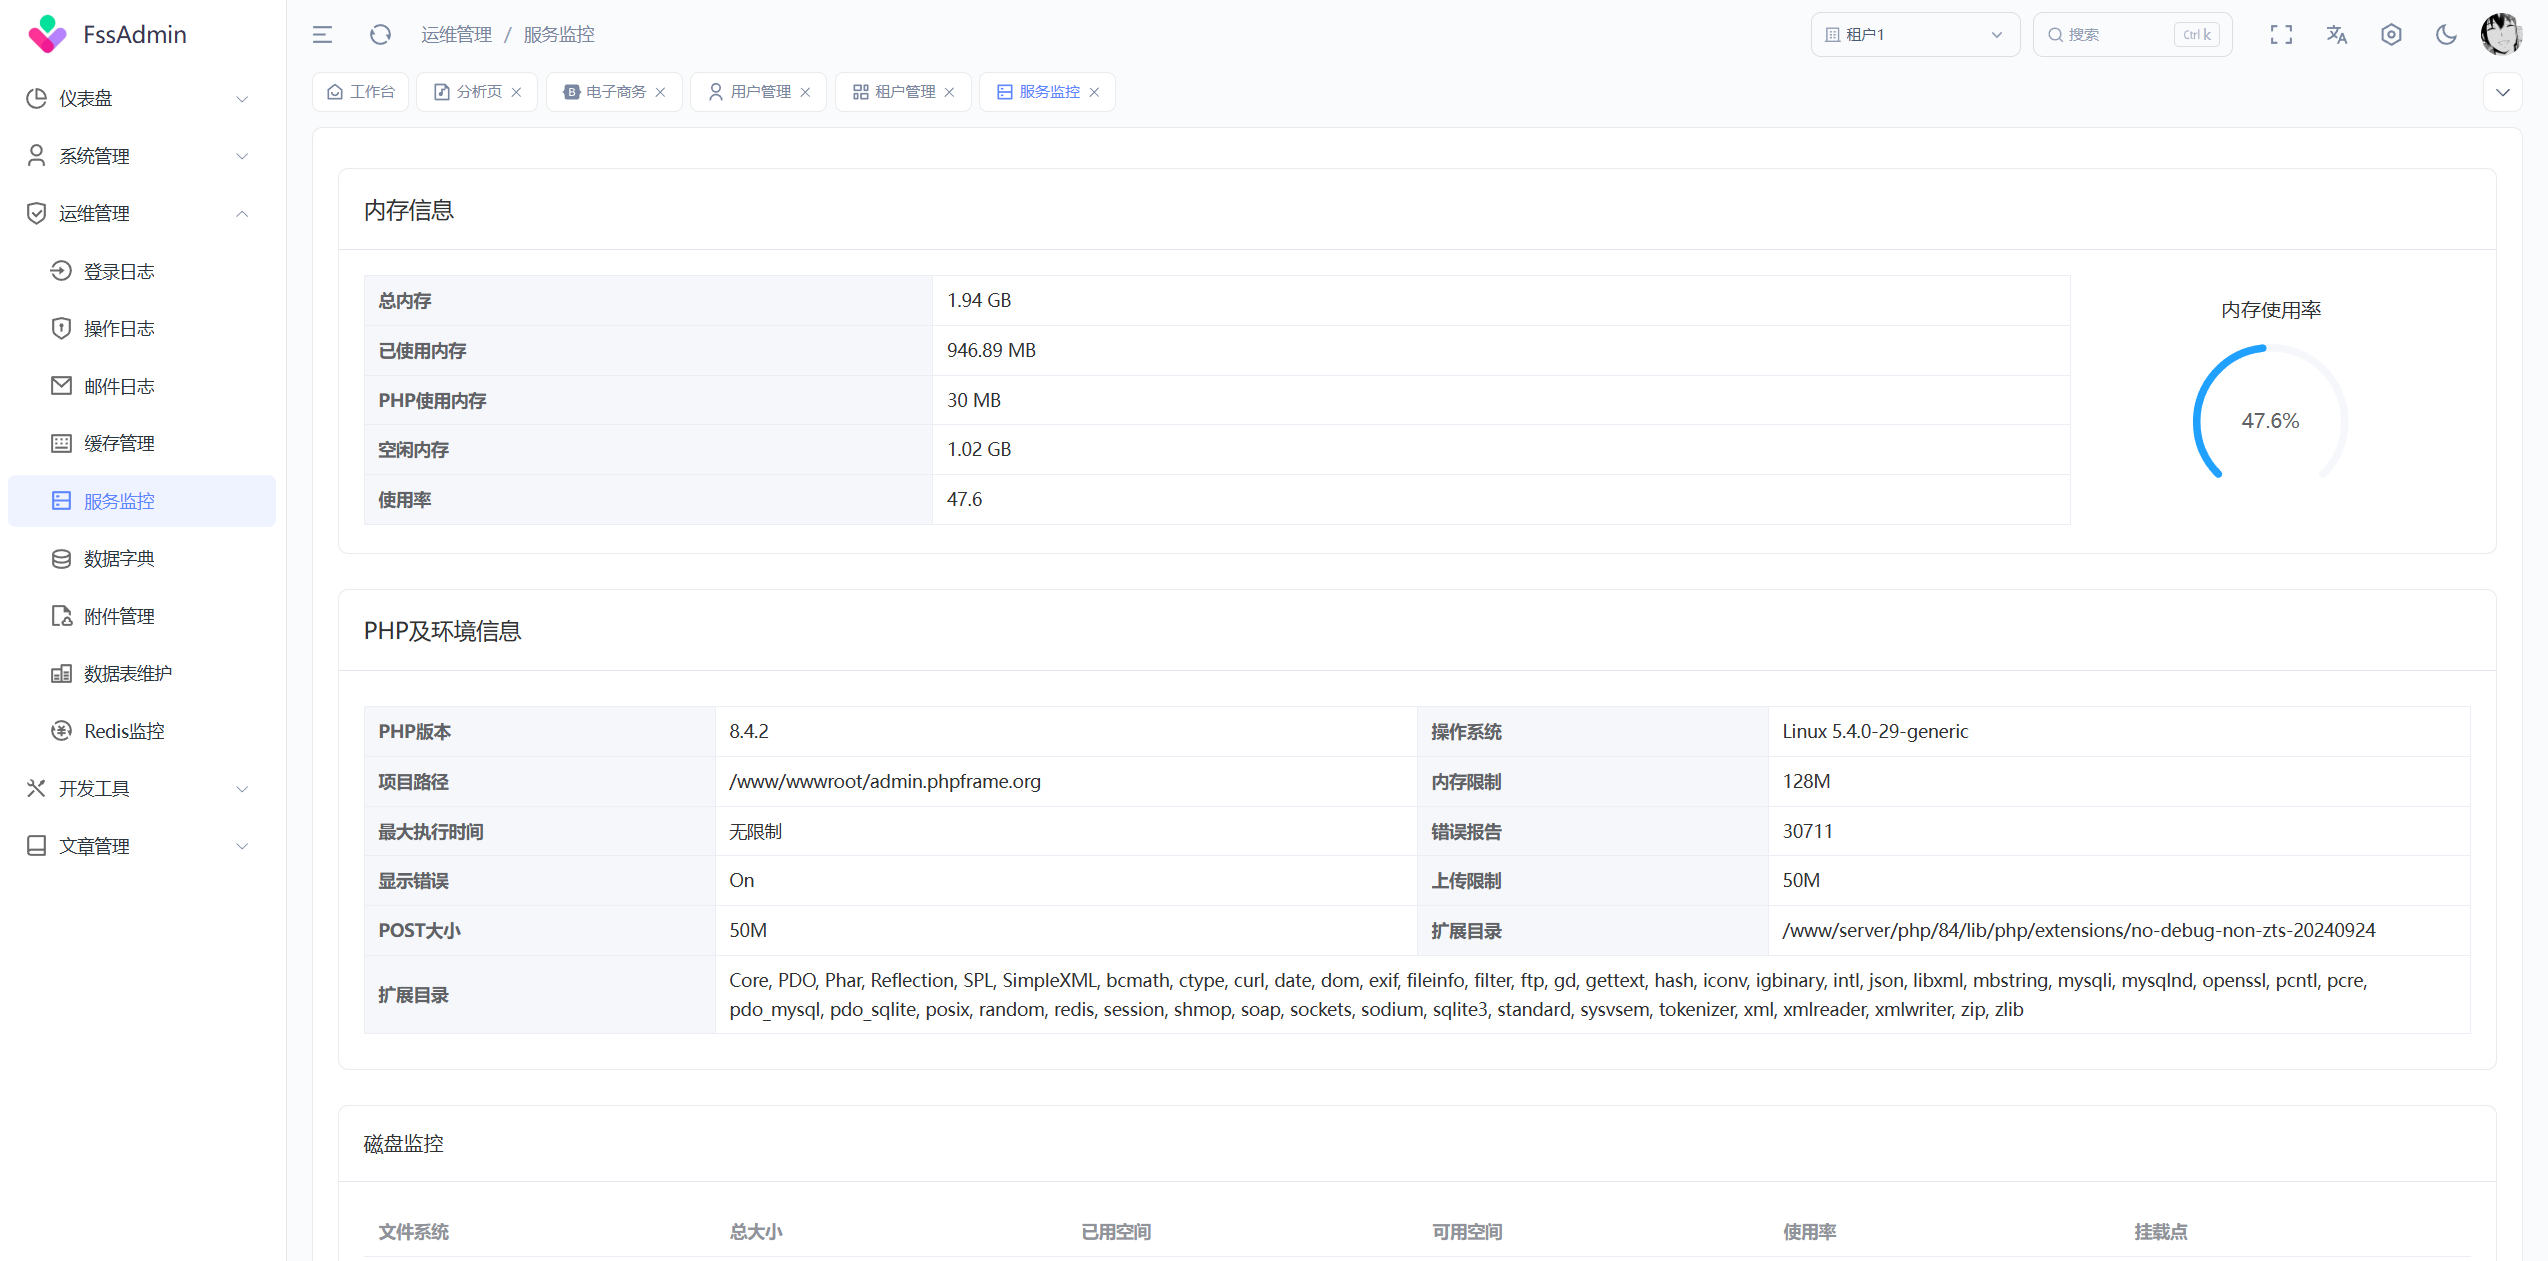
Task: Open 缓存管理 in sidebar
Action: coord(119,443)
